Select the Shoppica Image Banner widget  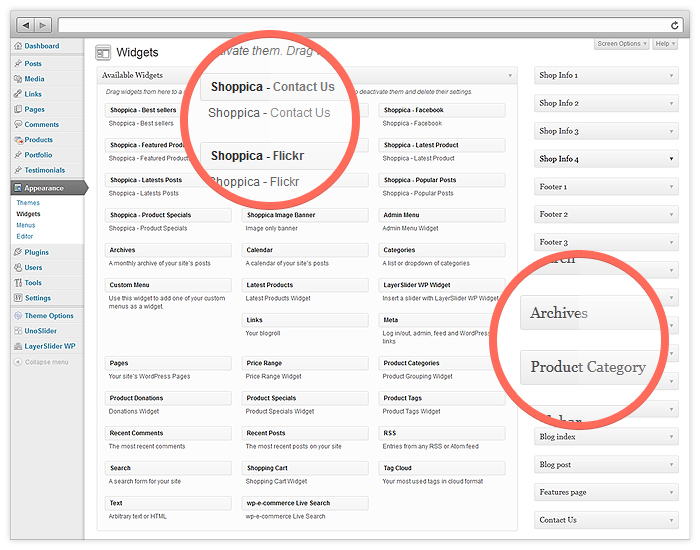coord(305,215)
